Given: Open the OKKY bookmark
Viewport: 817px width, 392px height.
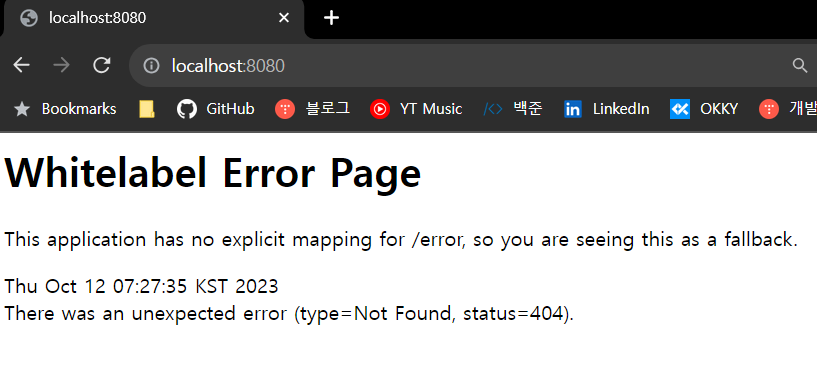Looking at the screenshot, I should click(x=704, y=109).
